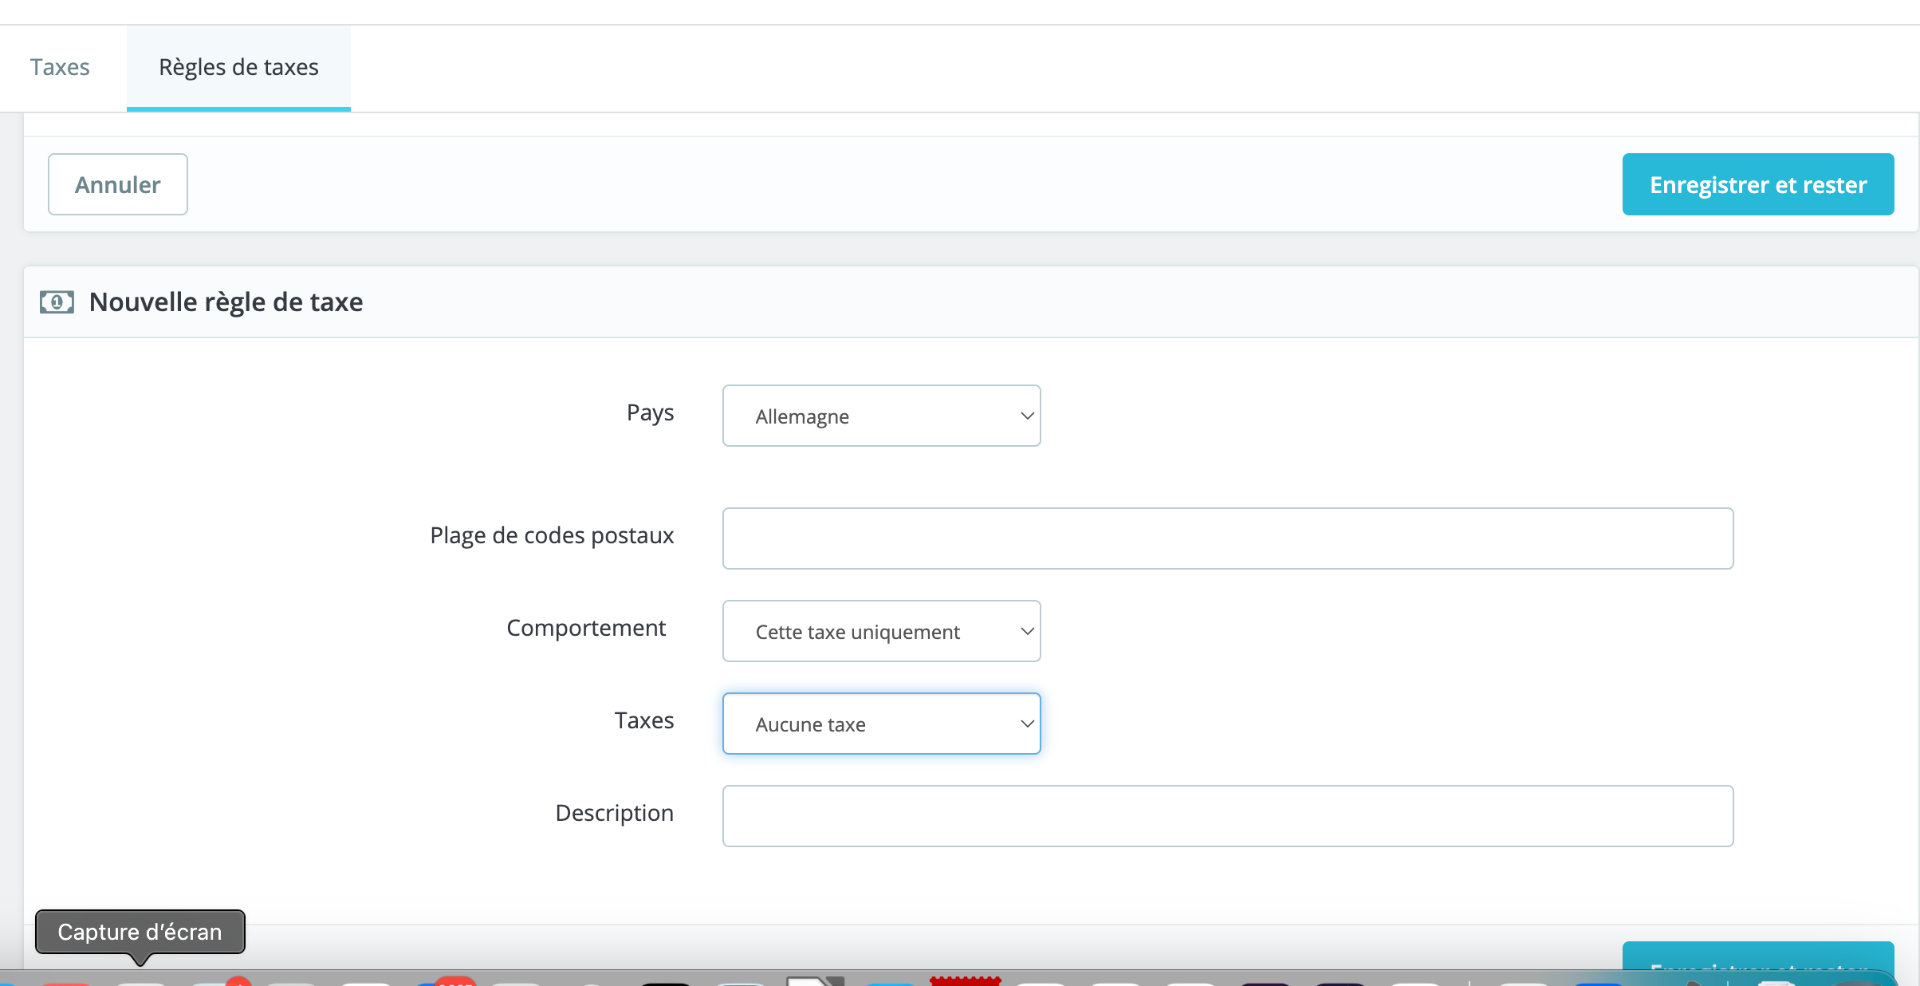Click the dock icon with red notification badge

[x=215, y=980]
